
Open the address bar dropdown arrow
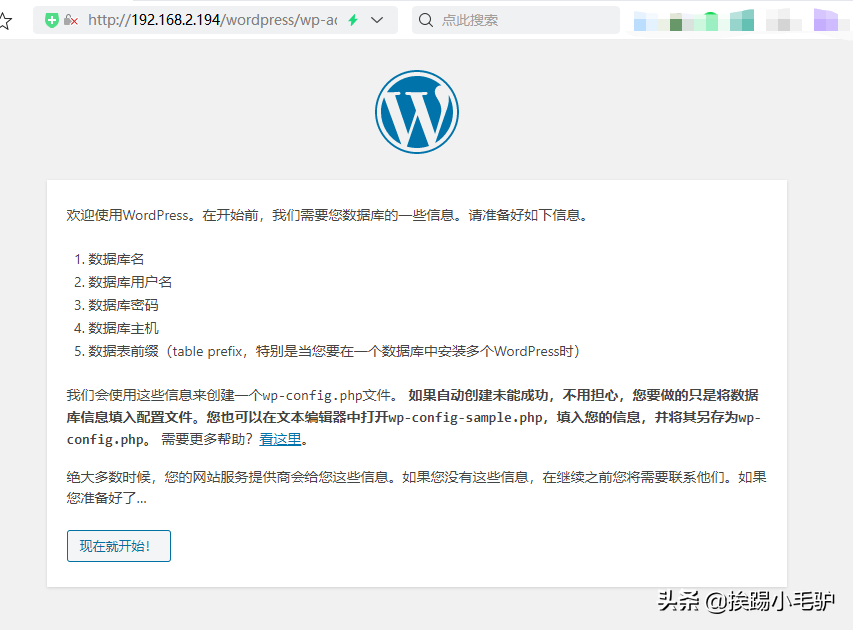(377, 20)
